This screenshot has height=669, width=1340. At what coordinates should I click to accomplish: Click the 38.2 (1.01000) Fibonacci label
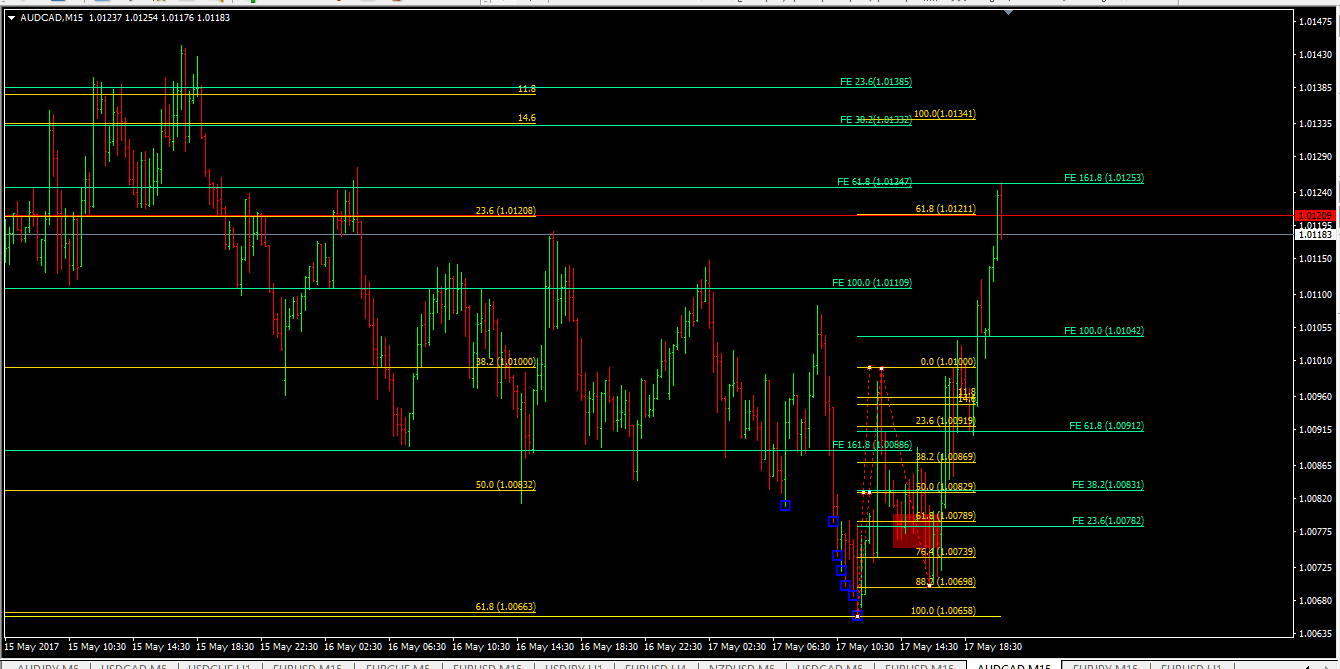pyautogui.click(x=505, y=362)
